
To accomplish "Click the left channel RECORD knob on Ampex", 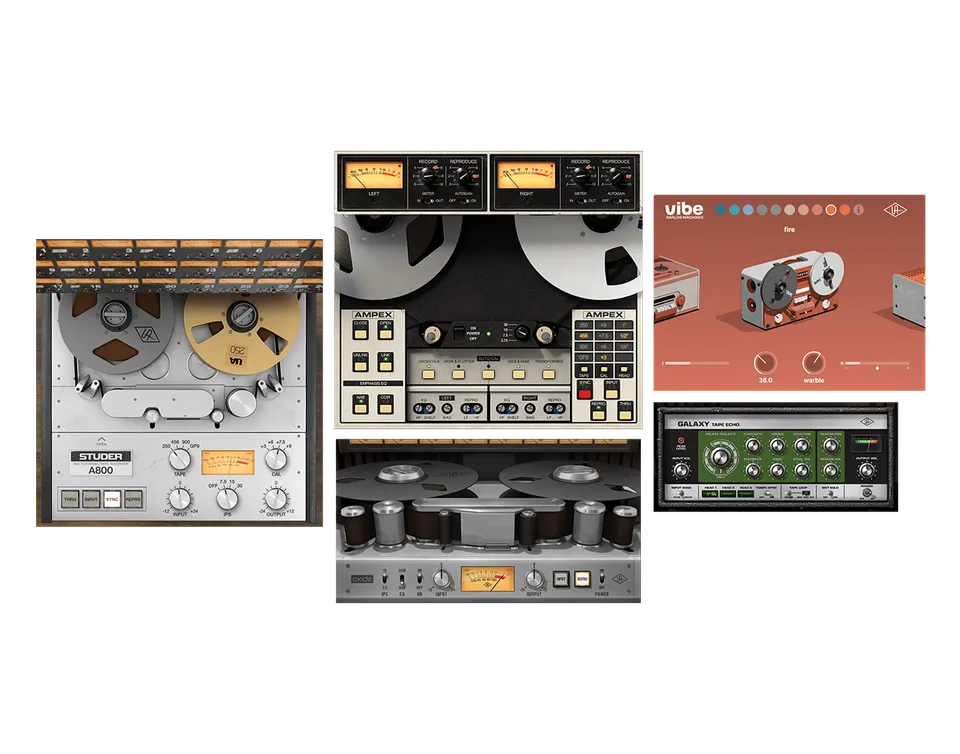I will 429,177.
